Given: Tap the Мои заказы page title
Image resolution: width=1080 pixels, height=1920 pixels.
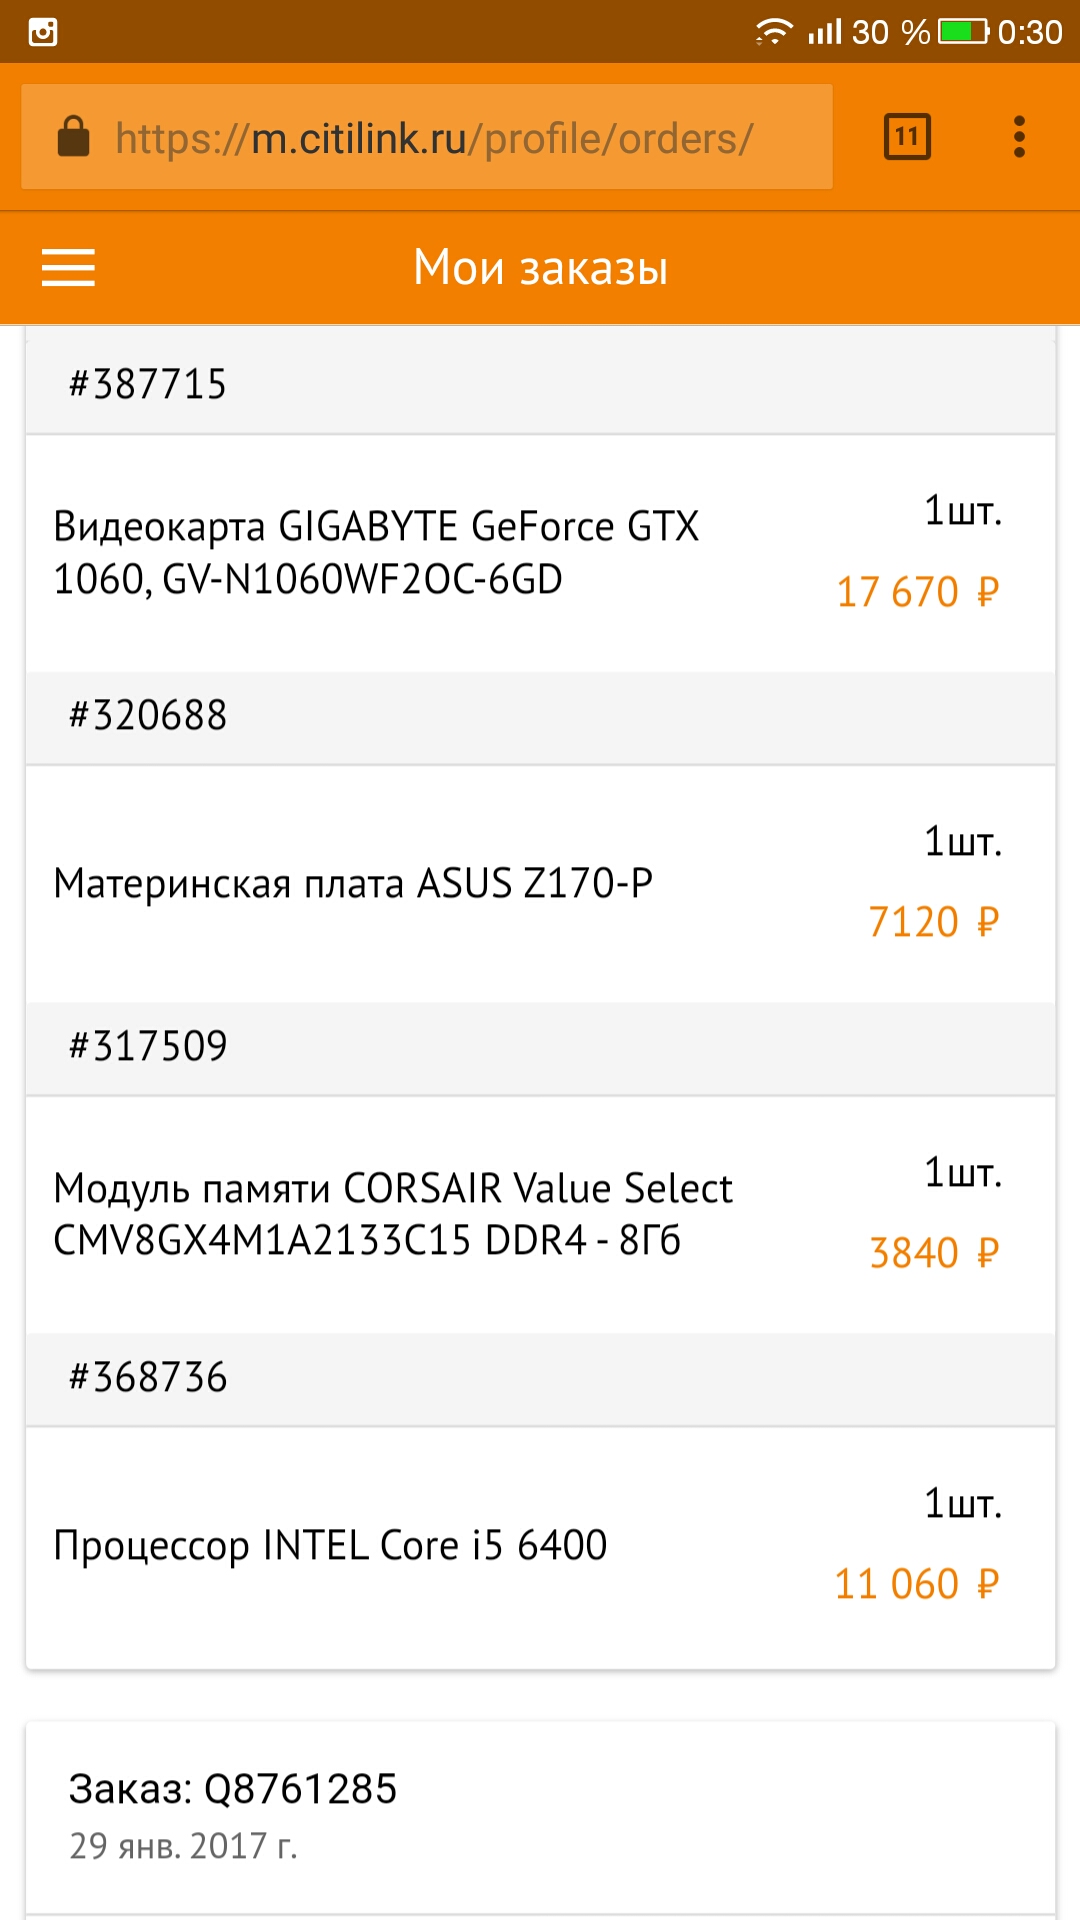Looking at the screenshot, I should click(x=540, y=268).
